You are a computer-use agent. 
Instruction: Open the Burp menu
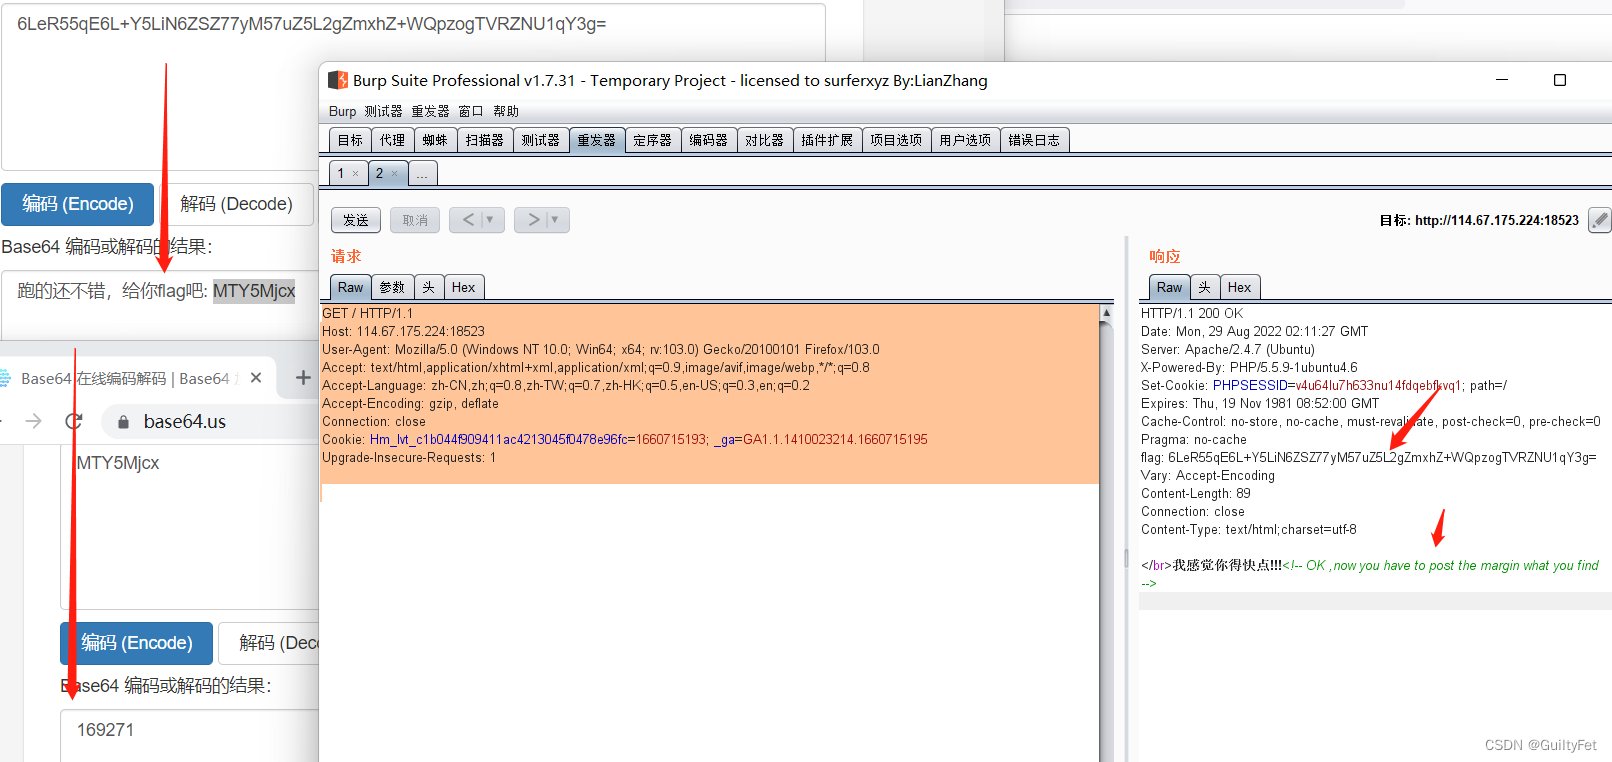pyautogui.click(x=342, y=111)
